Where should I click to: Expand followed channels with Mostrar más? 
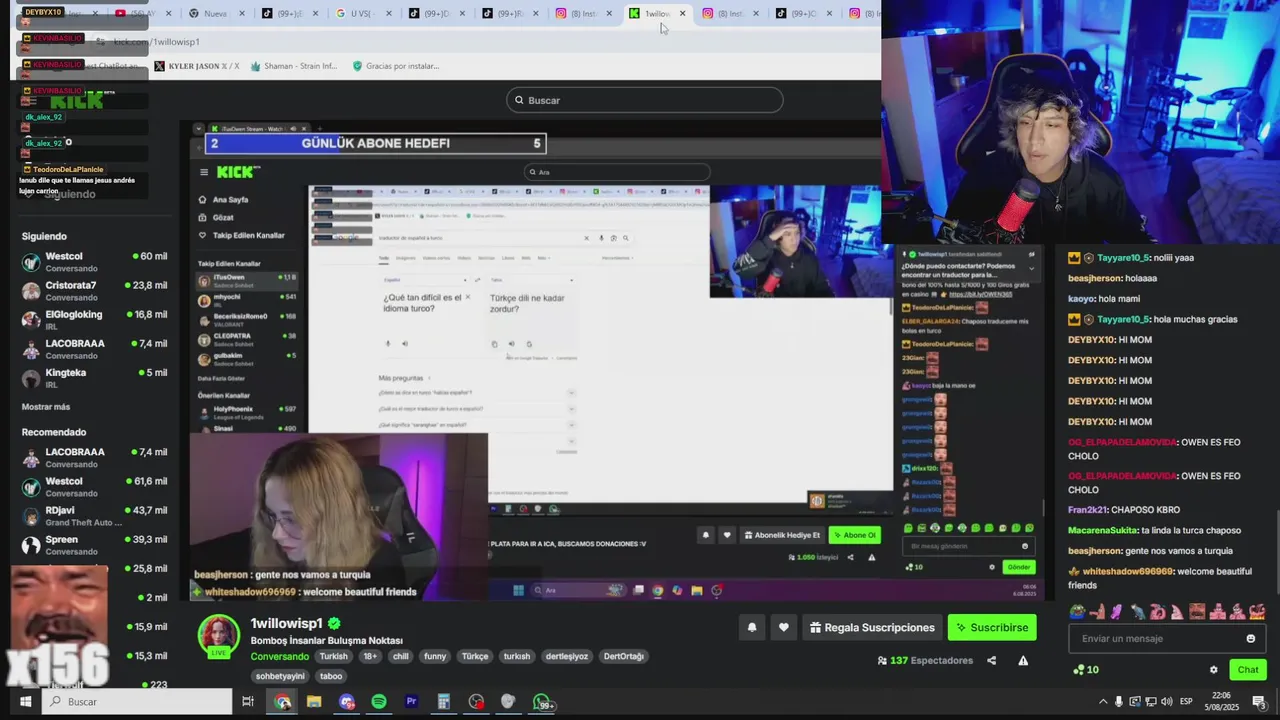(x=46, y=407)
